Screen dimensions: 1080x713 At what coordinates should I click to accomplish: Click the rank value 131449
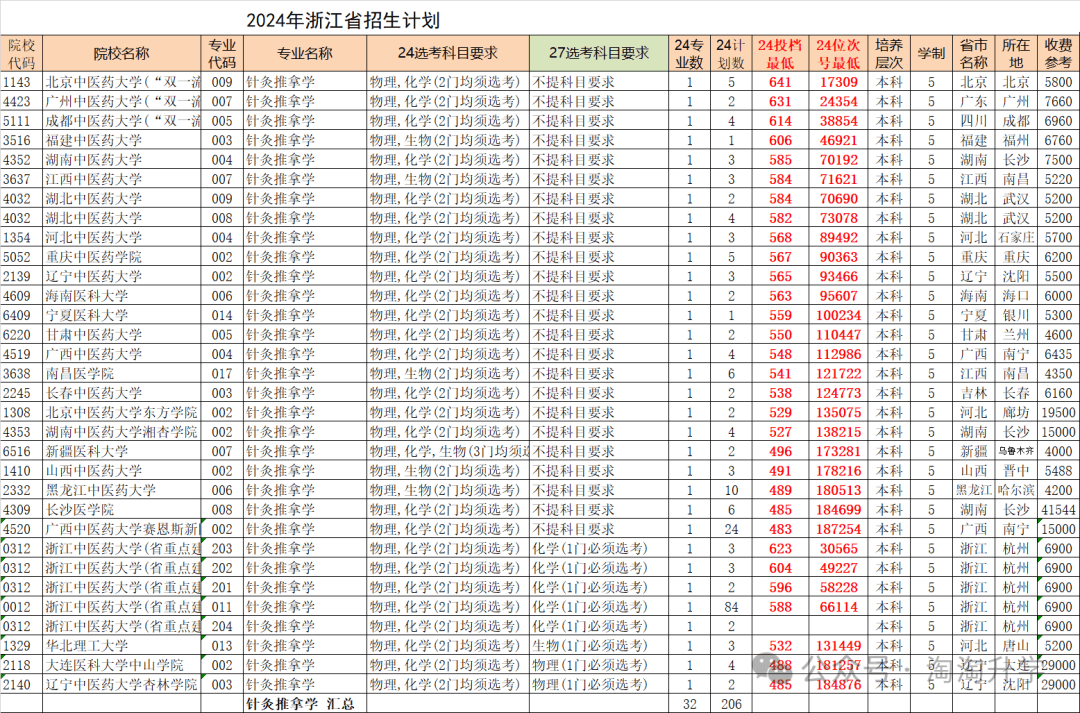click(838, 646)
